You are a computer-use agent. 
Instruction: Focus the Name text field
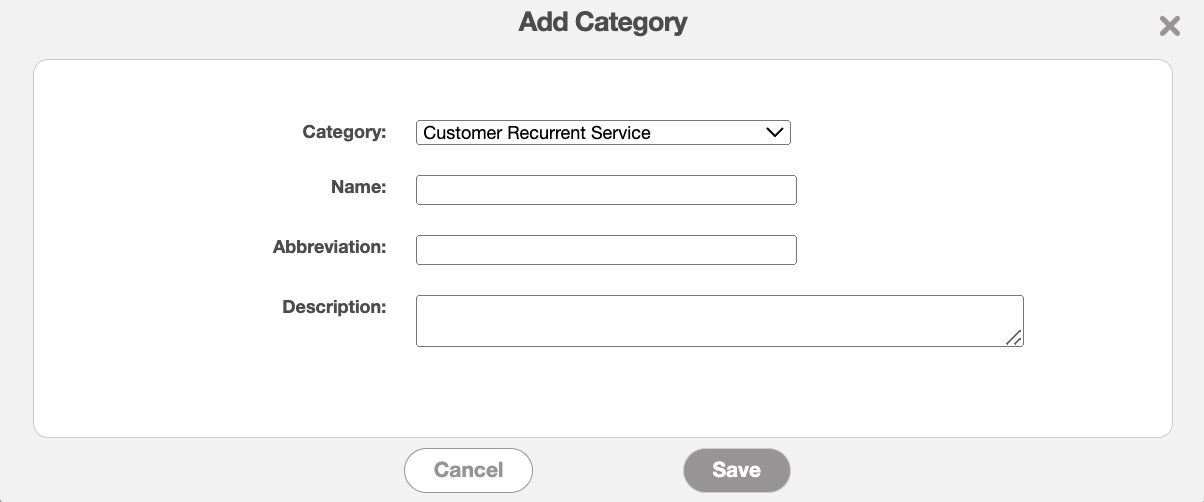[x=605, y=190]
